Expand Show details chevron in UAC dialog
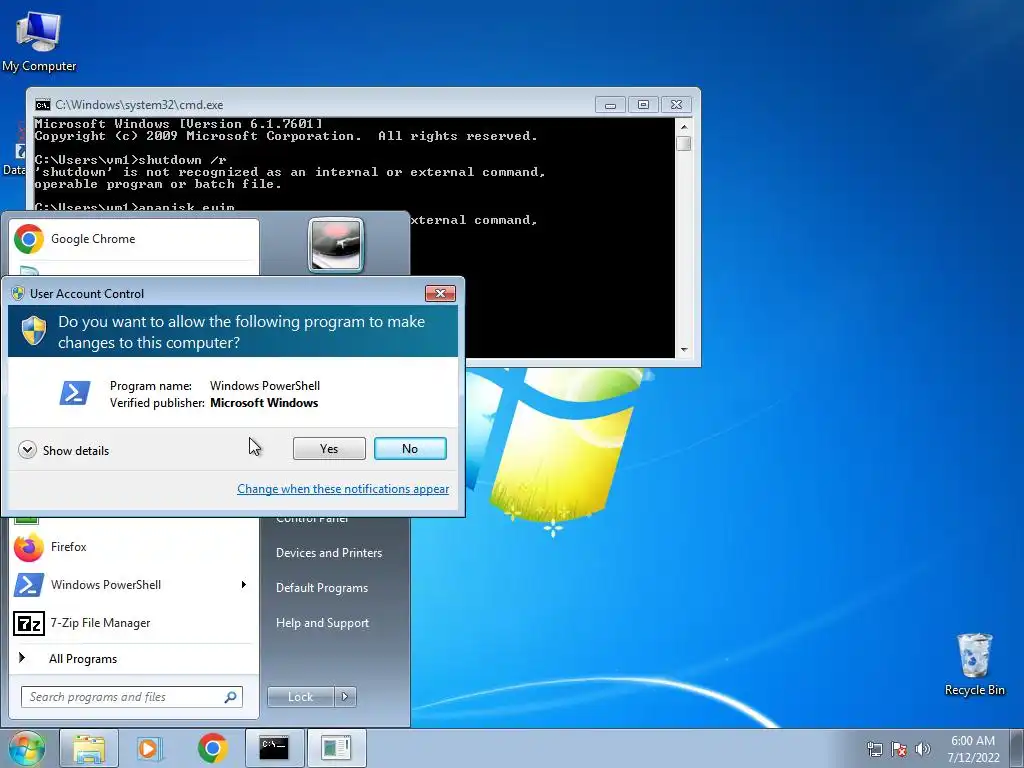The width and height of the screenshot is (1024, 768). 27,450
